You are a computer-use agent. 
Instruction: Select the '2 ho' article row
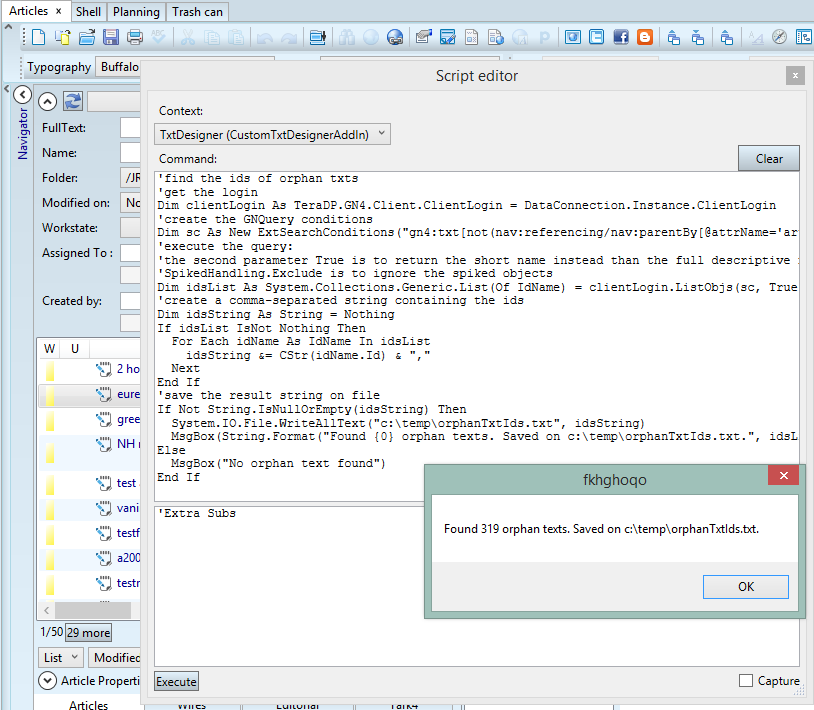[90, 369]
